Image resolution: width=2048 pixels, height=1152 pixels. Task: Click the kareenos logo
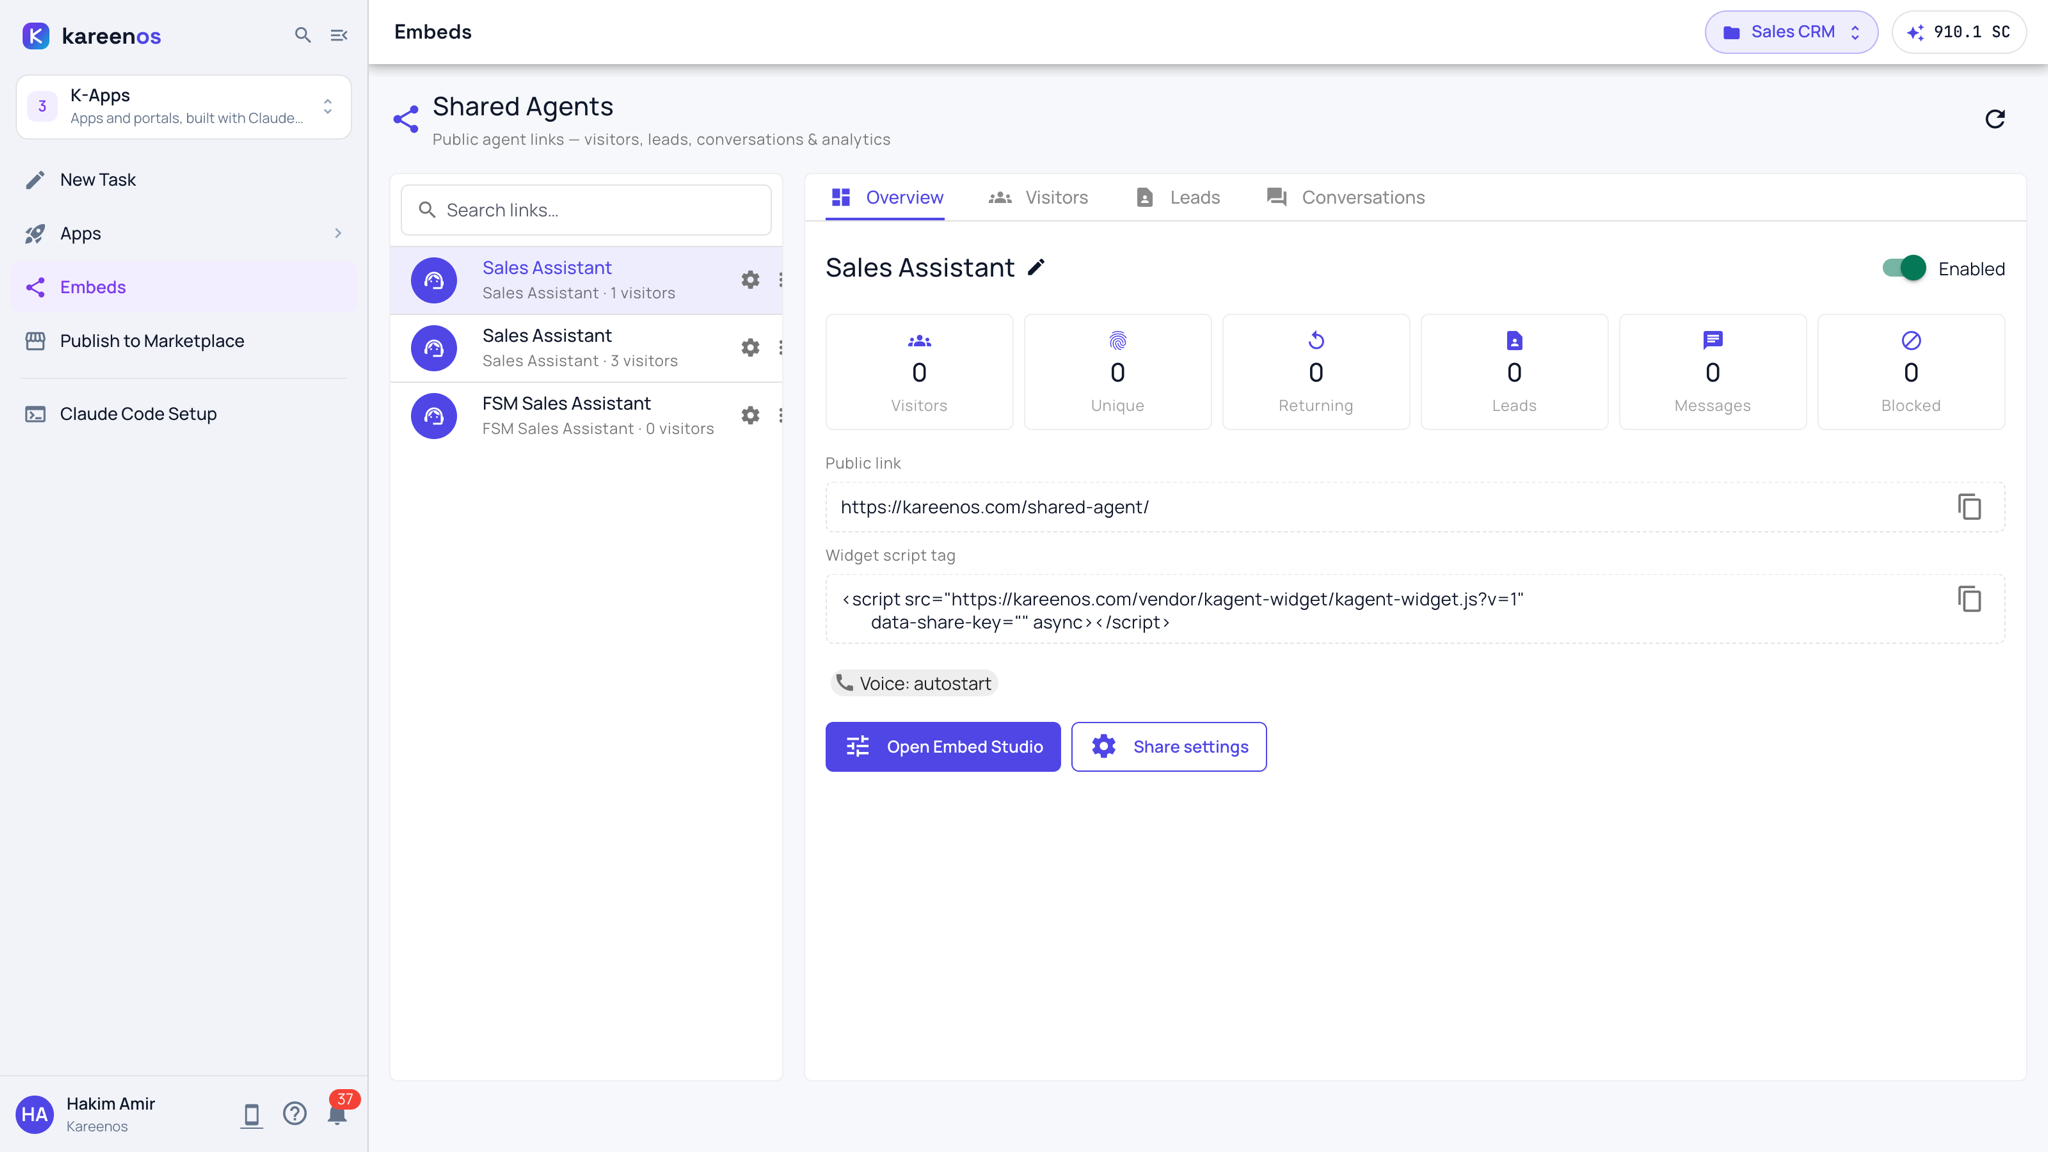click(91, 36)
